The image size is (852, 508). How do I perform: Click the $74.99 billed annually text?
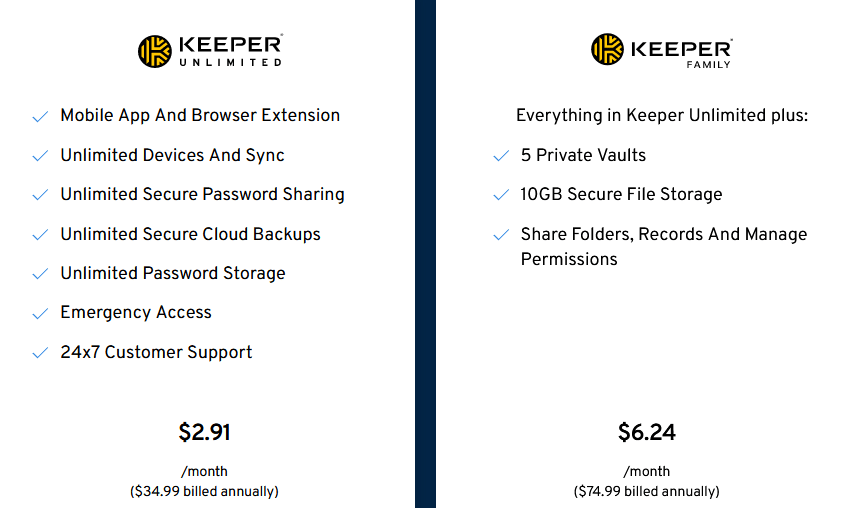pos(647,492)
